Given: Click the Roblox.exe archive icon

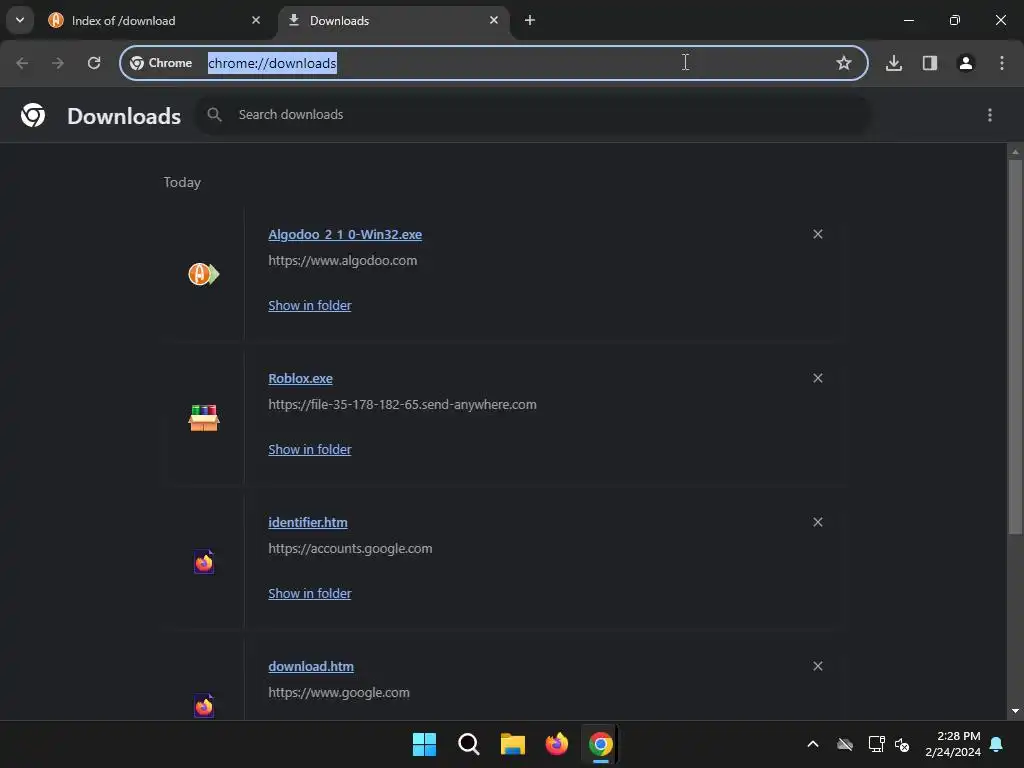Looking at the screenshot, I should tap(204, 418).
